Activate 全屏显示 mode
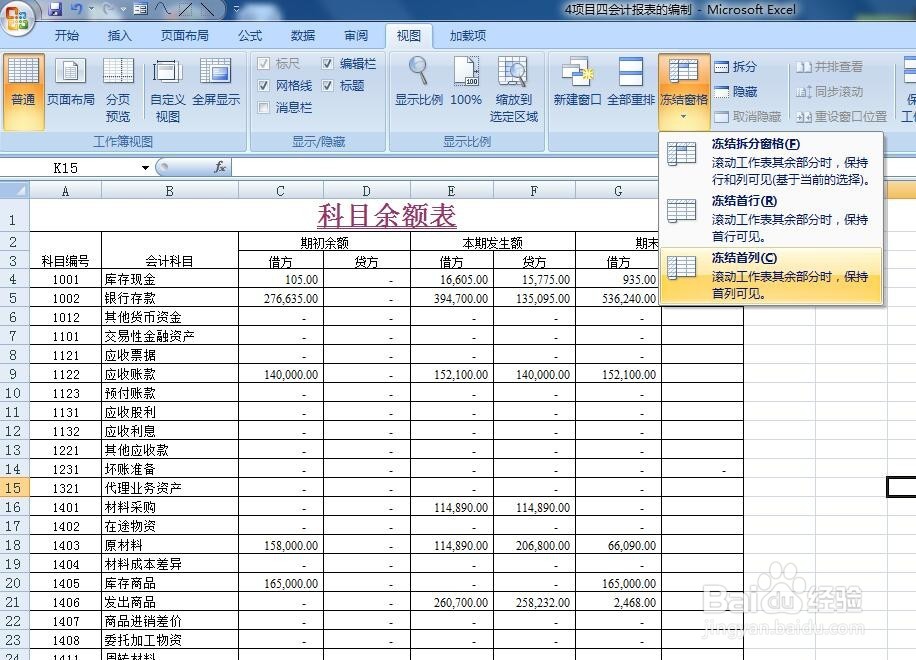The image size is (916, 660). 215,85
